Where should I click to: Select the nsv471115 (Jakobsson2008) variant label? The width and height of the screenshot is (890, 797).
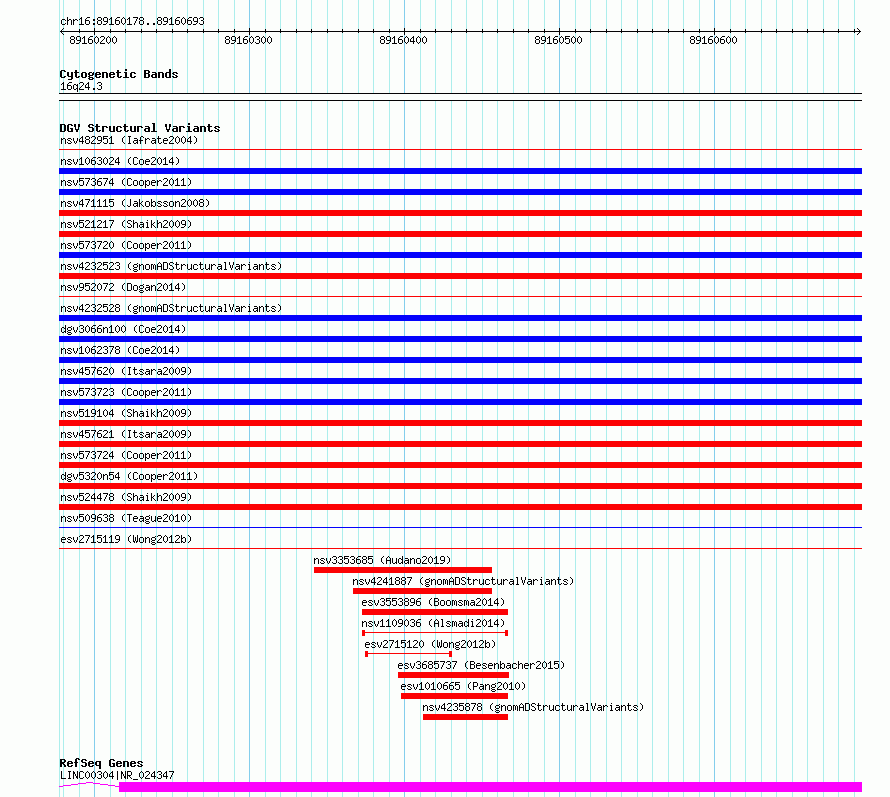point(135,203)
